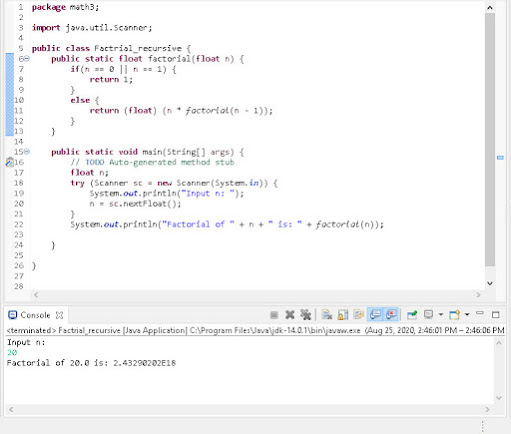Click the 'Input n:' console output line
Screen dimensions: 511x434
[x=26, y=342]
